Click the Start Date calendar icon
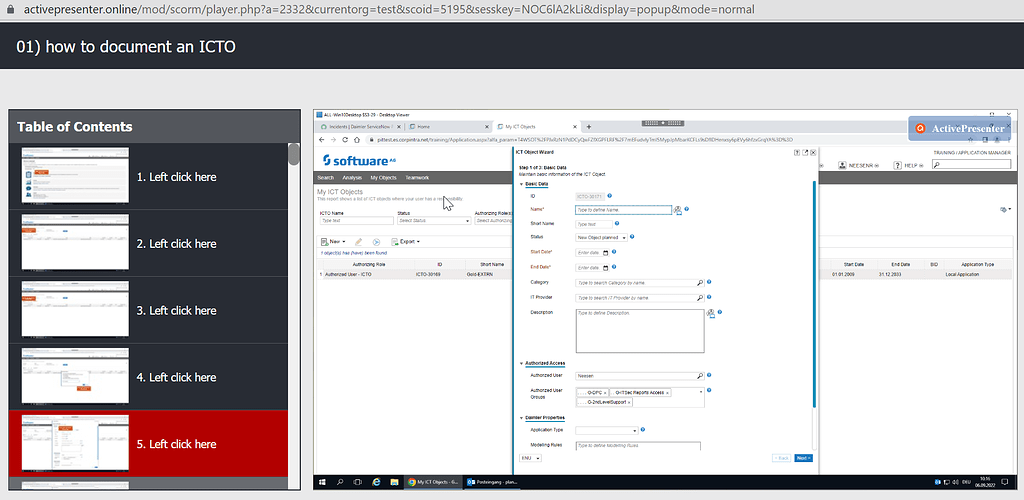The image size is (1024, 500). [606, 253]
